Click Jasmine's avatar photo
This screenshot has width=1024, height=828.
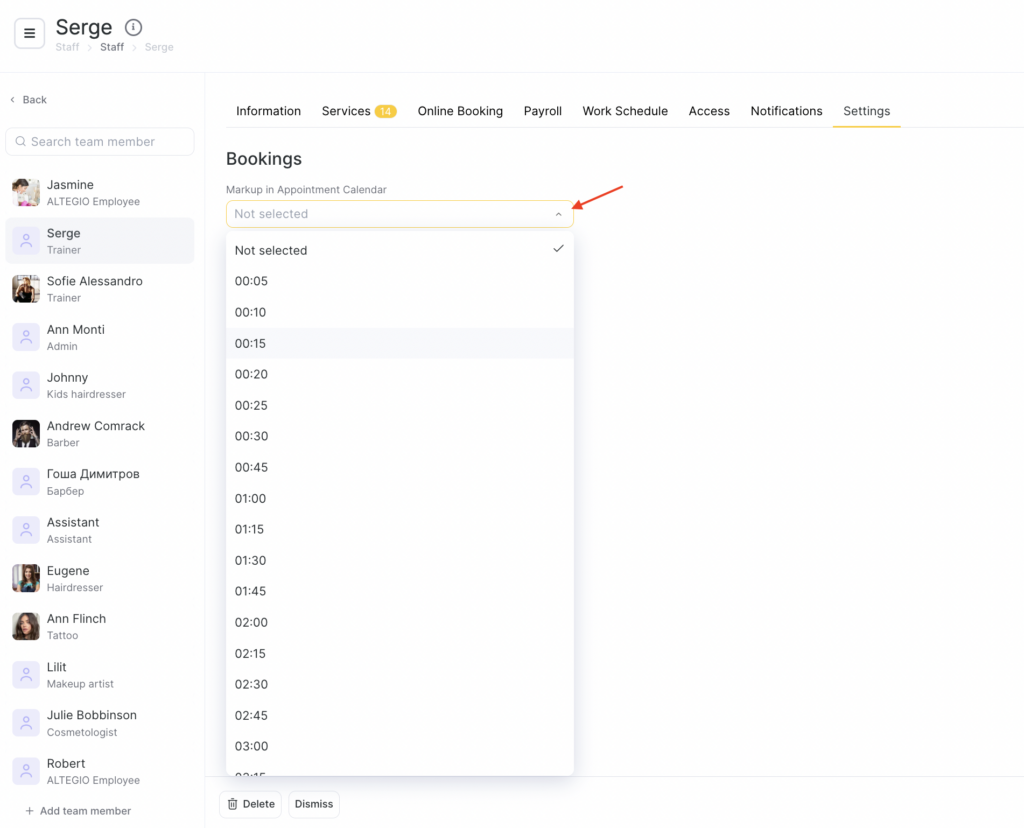pyautogui.click(x=26, y=192)
